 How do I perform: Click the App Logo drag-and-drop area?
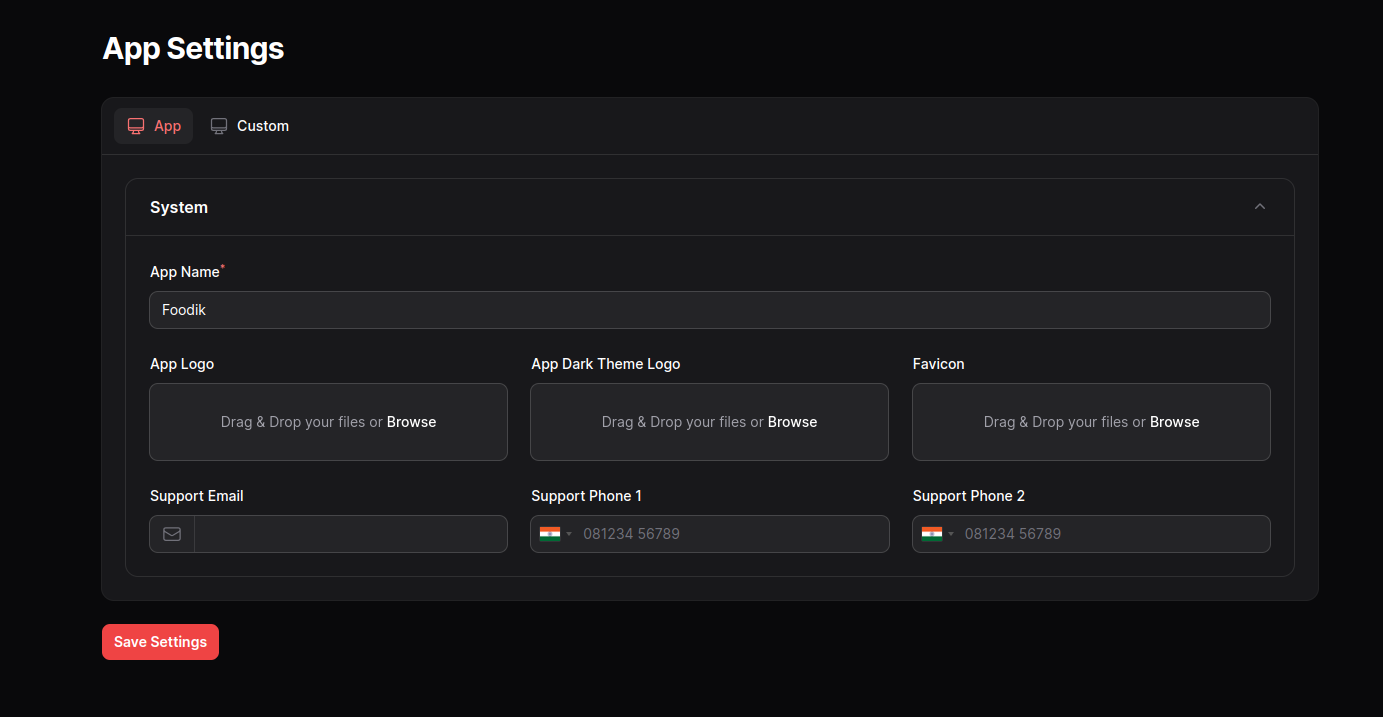(x=328, y=421)
